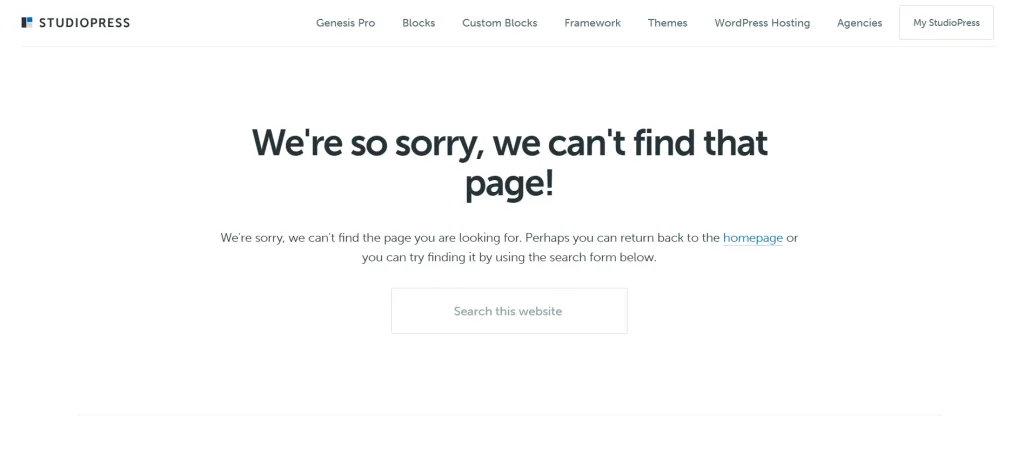Click the STUDIOPRESS wordmark text

(84, 23)
